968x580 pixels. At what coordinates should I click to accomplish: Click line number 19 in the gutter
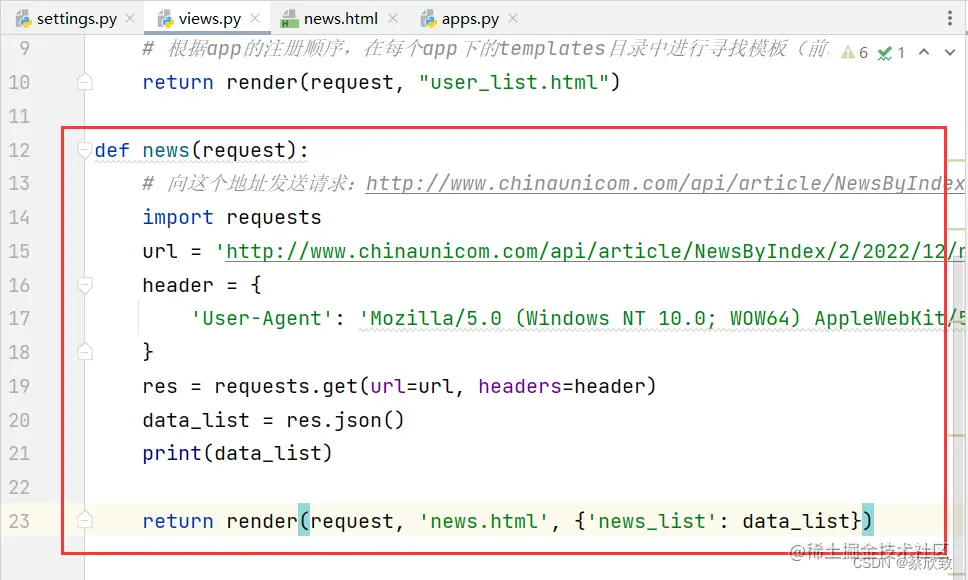[x=19, y=386]
